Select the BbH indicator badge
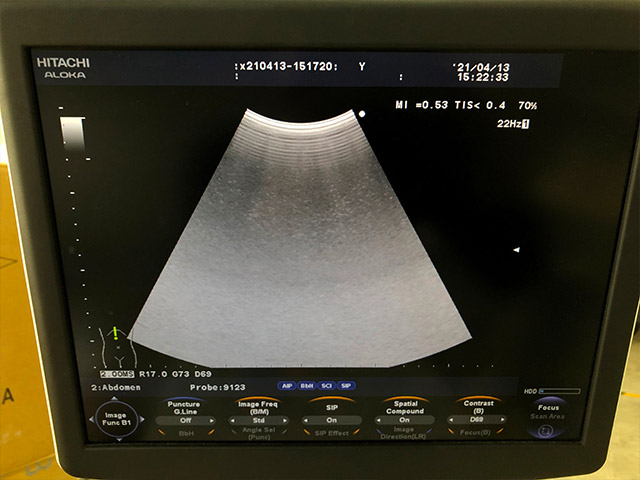This screenshot has height=480, width=640. (x=306, y=385)
